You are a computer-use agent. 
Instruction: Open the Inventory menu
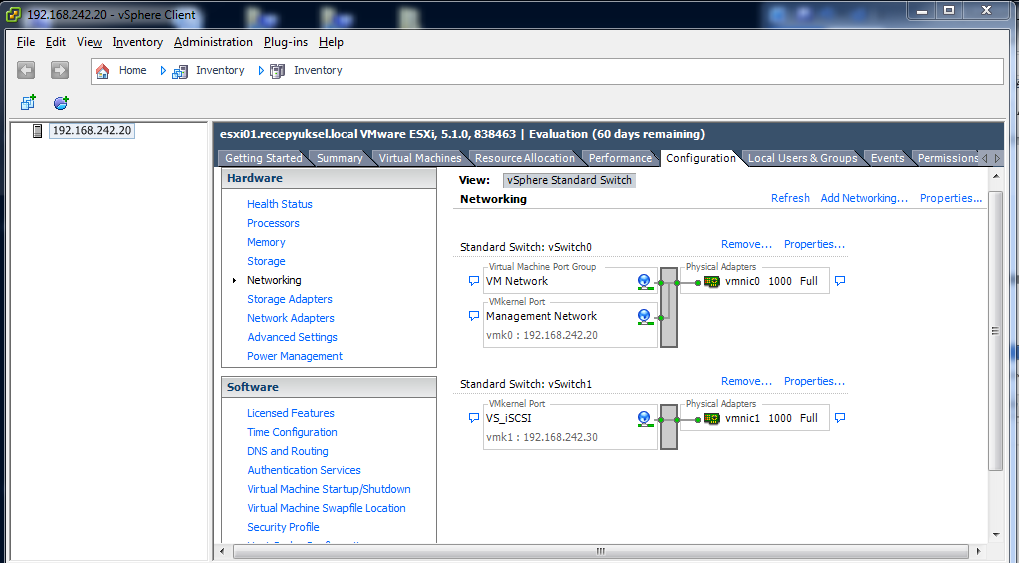tap(138, 42)
